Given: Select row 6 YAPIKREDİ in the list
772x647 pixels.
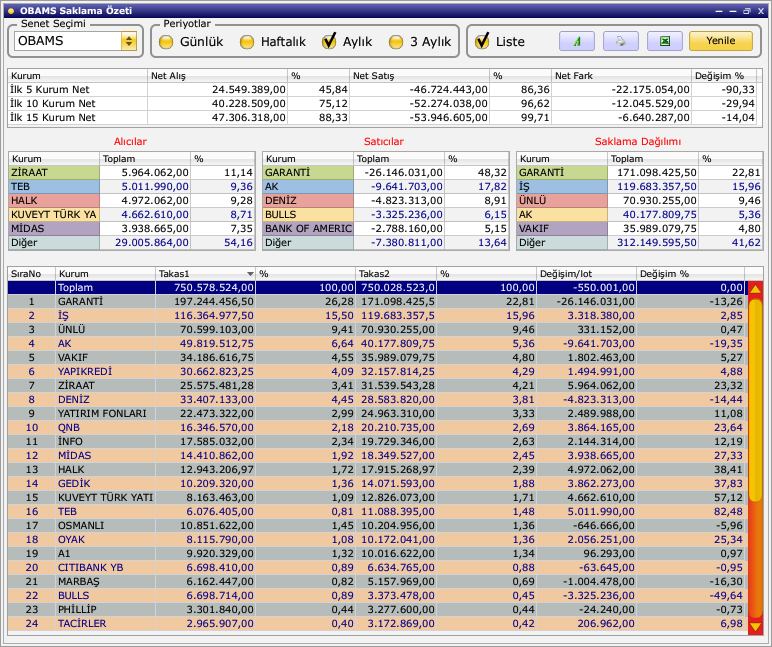Looking at the screenshot, I should pos(377,372).
